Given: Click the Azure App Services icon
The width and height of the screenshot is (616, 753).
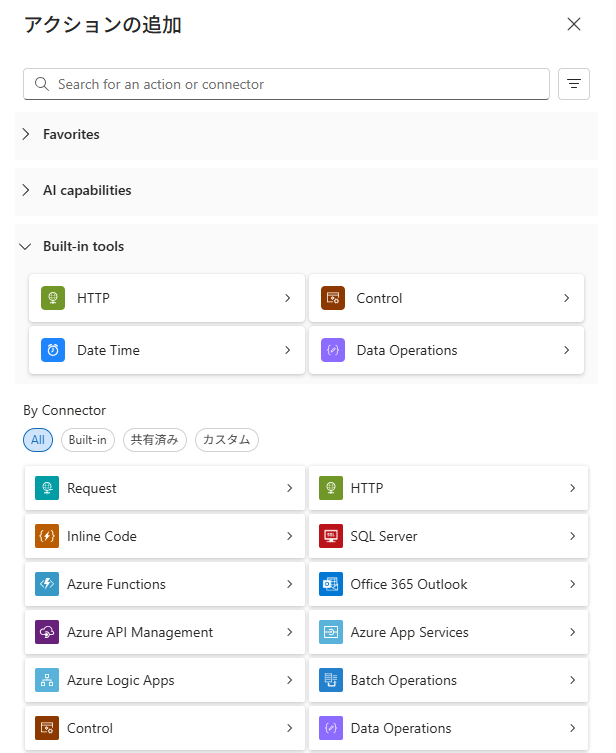Looking at the screenshot, I should click(331, 632).
